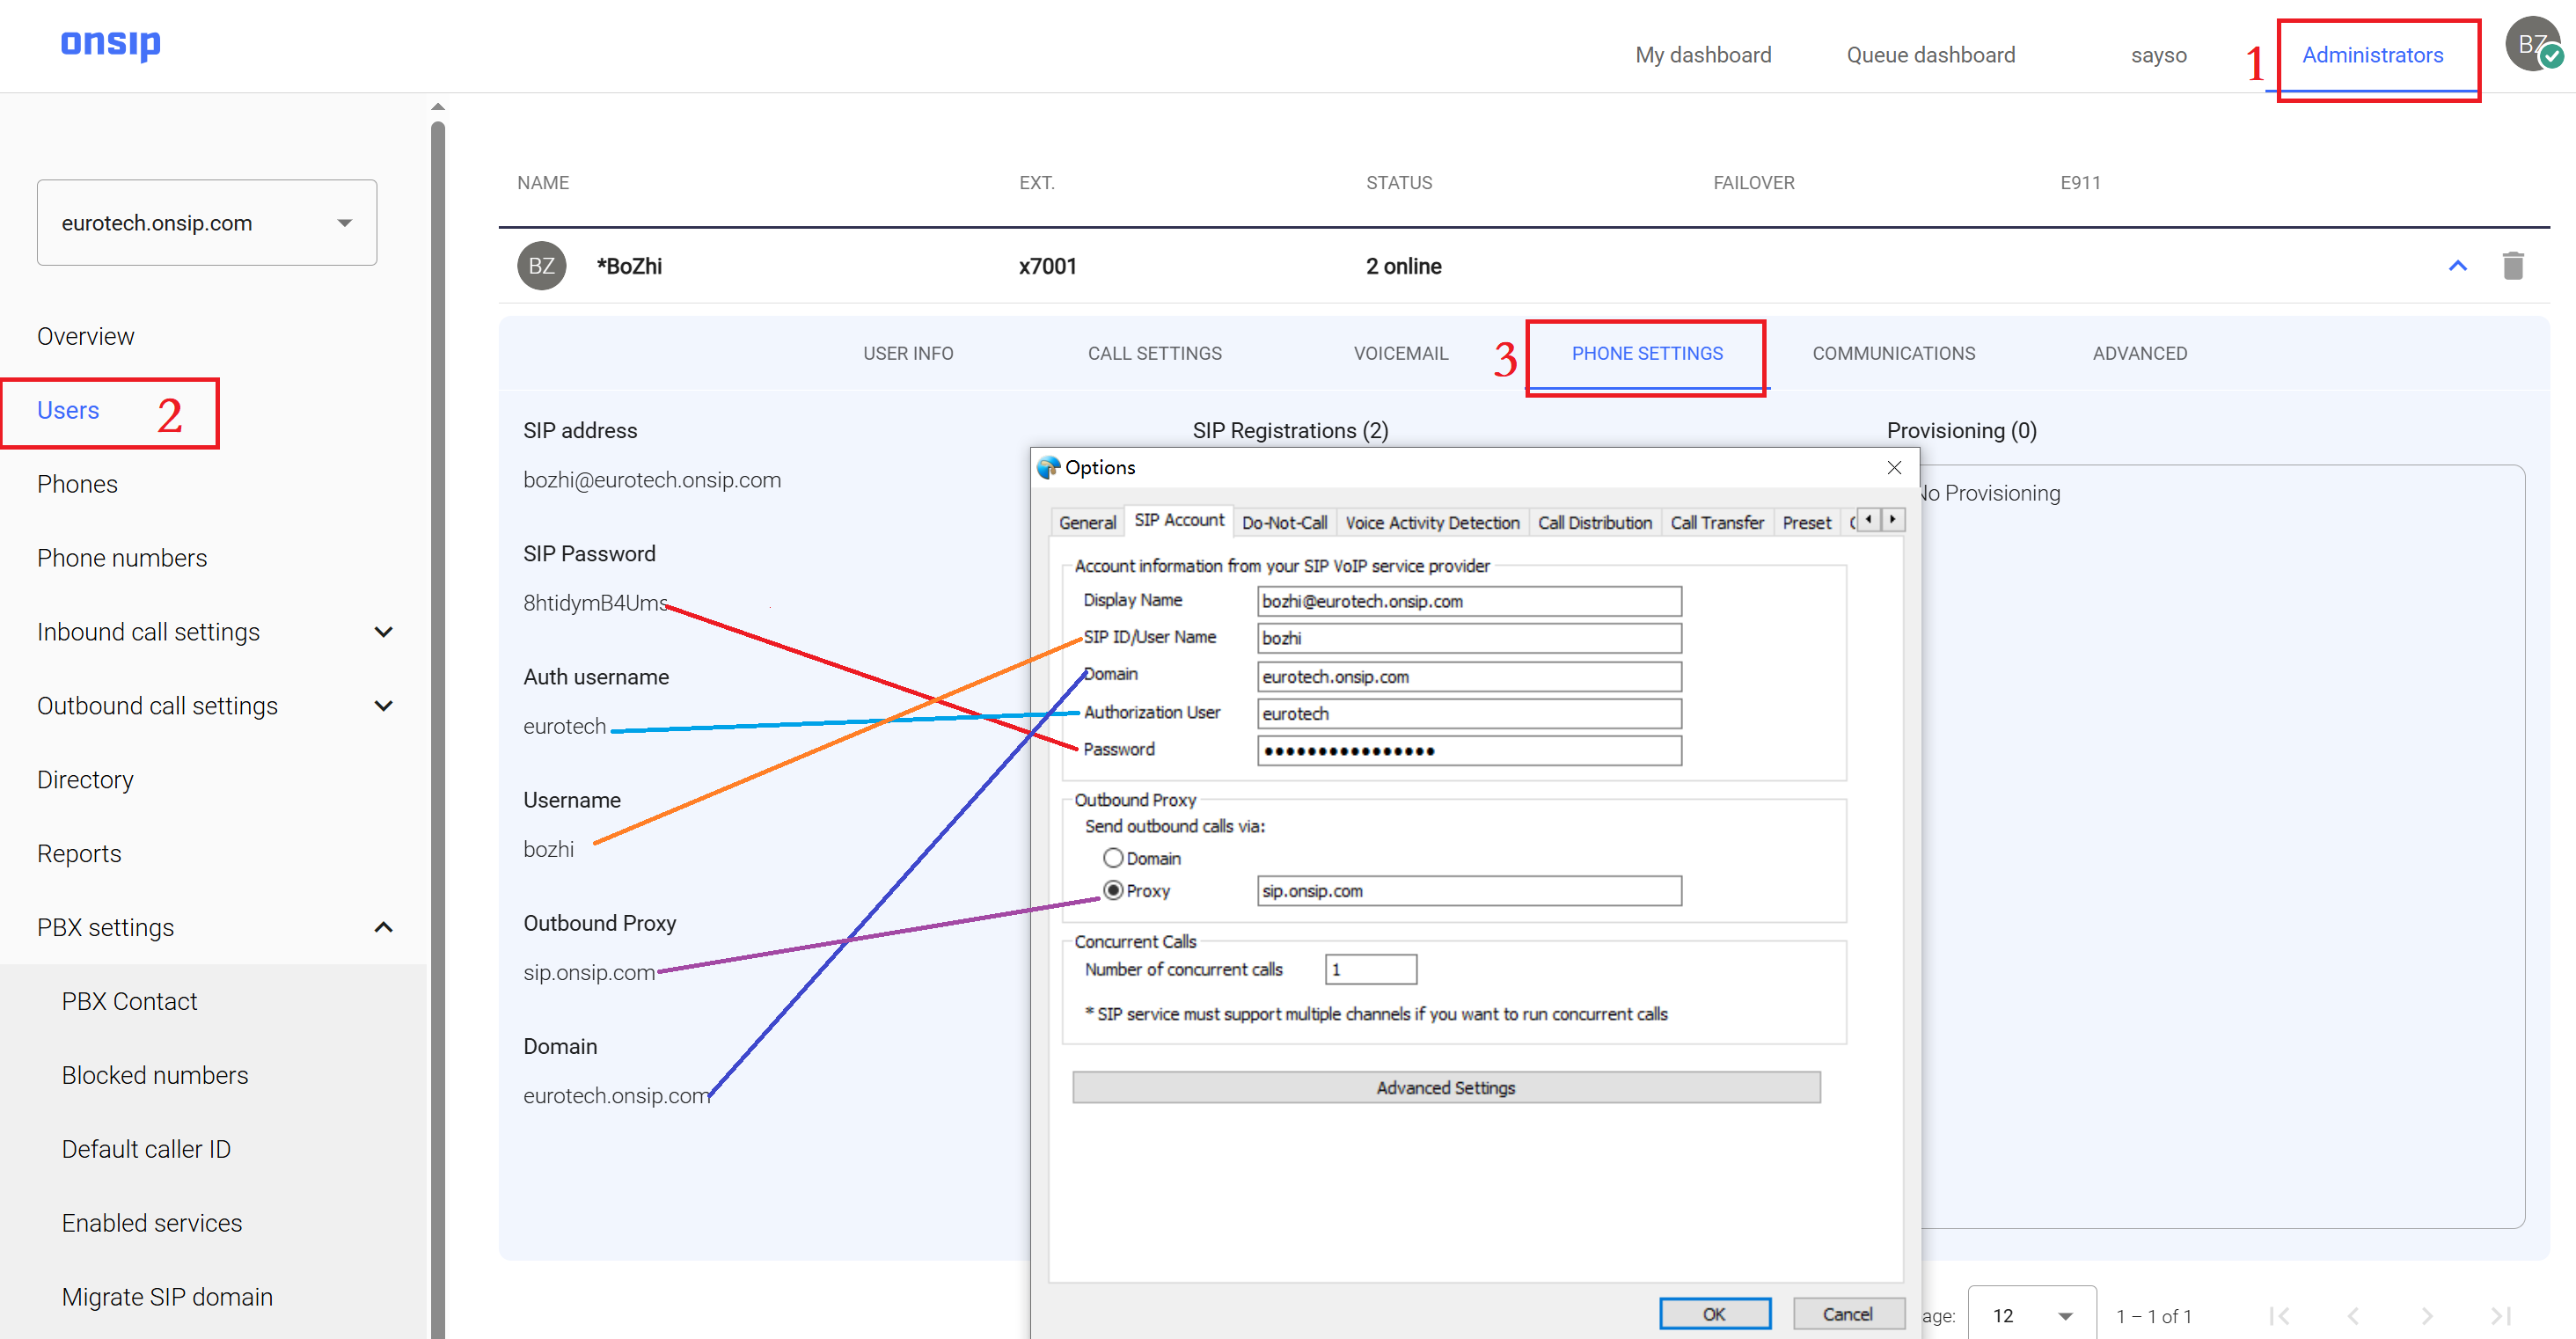
Task: Switch to the ADVANCED tab
Action: (x=2139, y=353)
